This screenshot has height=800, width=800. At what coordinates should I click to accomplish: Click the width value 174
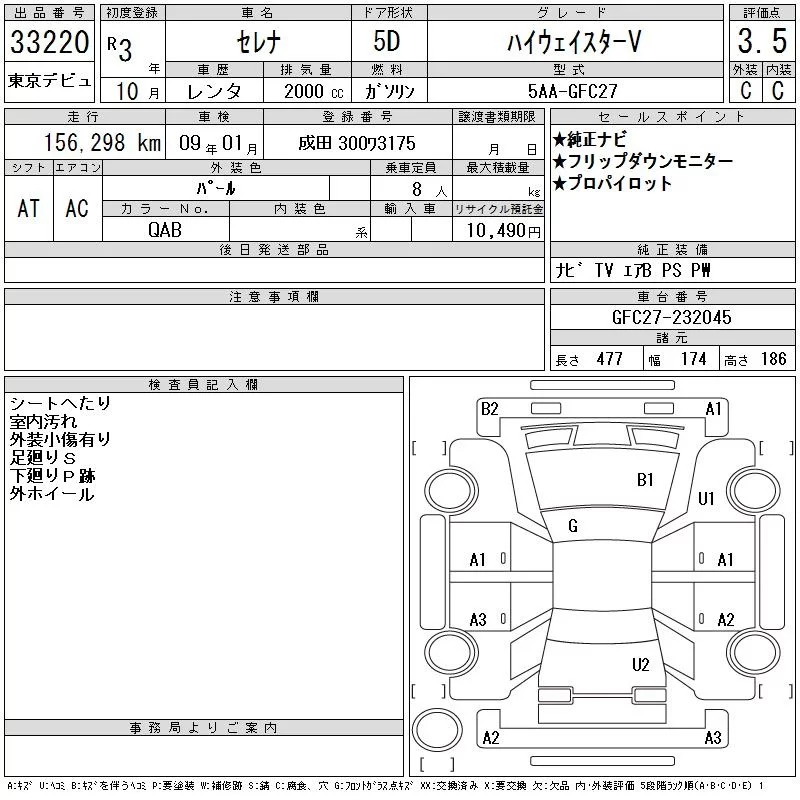[x=693, y=359]
